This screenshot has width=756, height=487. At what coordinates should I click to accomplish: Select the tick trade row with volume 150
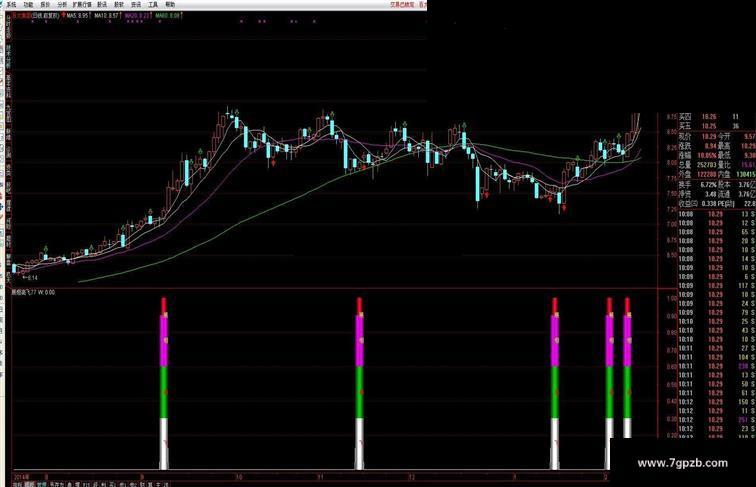point(717,402)
